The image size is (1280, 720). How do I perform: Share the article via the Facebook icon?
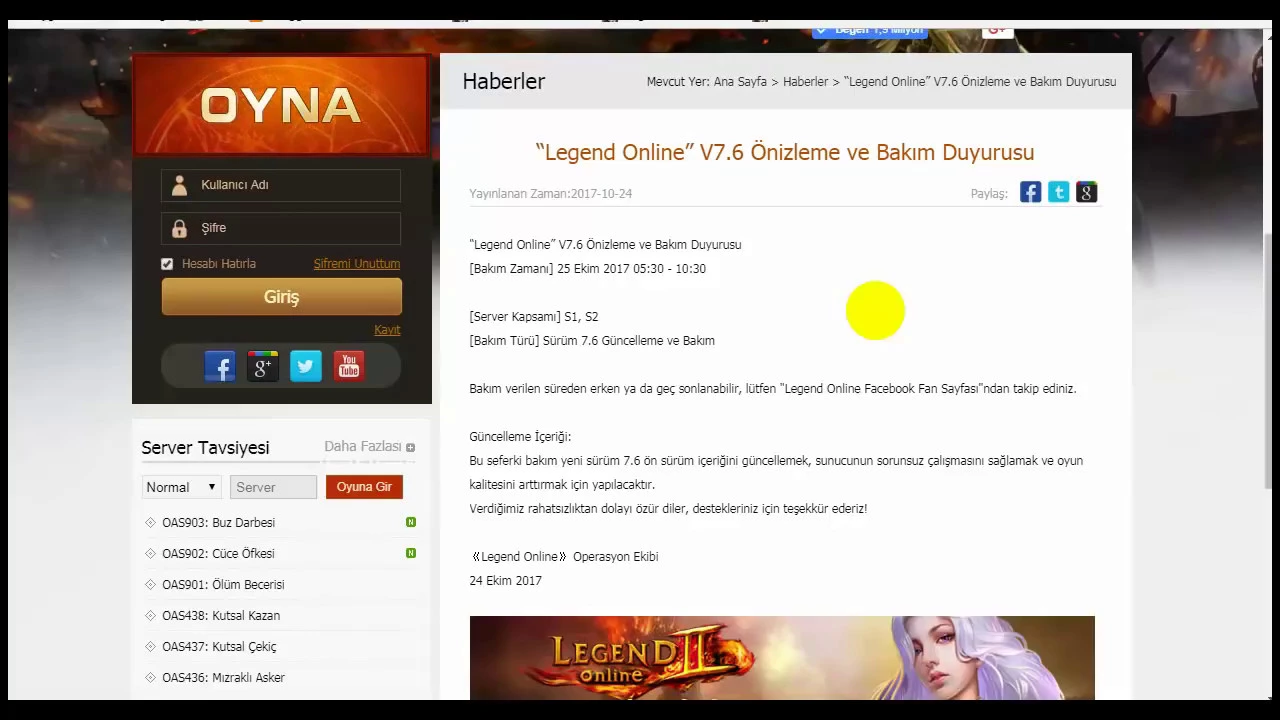1031,193
